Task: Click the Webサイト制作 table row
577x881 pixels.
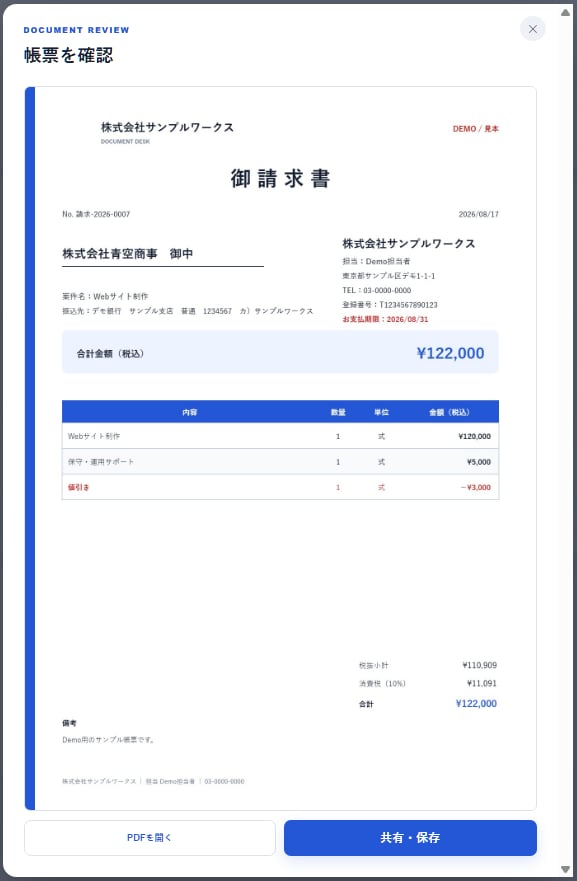Action: pyautogui.click(x=280, y=436)
